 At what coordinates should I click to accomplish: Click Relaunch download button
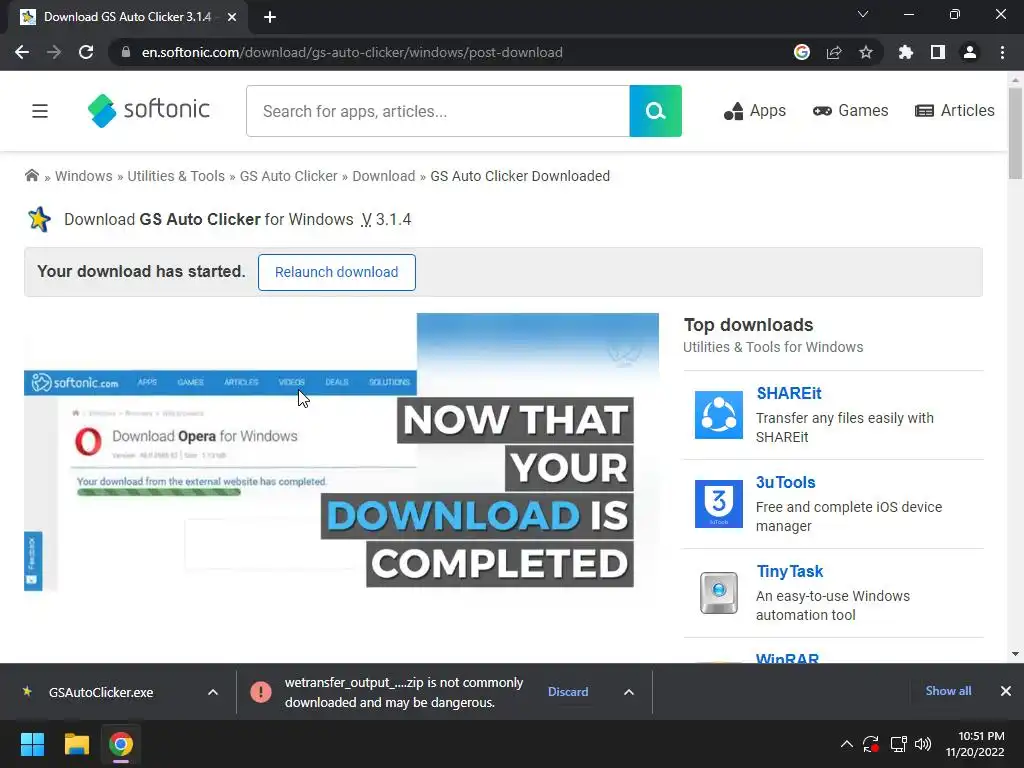coord(336,272)
